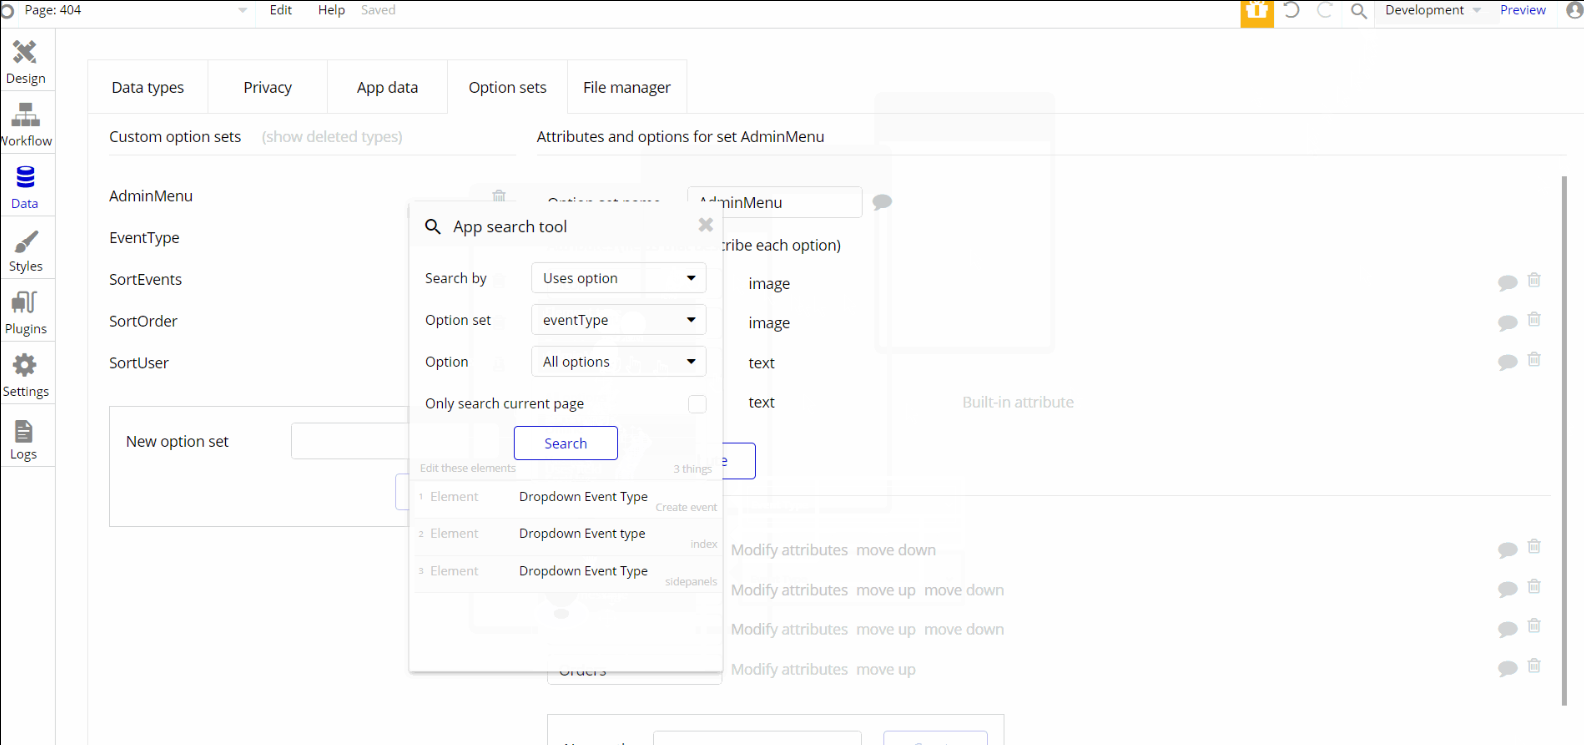Image resolution: width=1584 pixels, height=745 pixels.
Task: Expand the All options dropdown
Action: 618,362
